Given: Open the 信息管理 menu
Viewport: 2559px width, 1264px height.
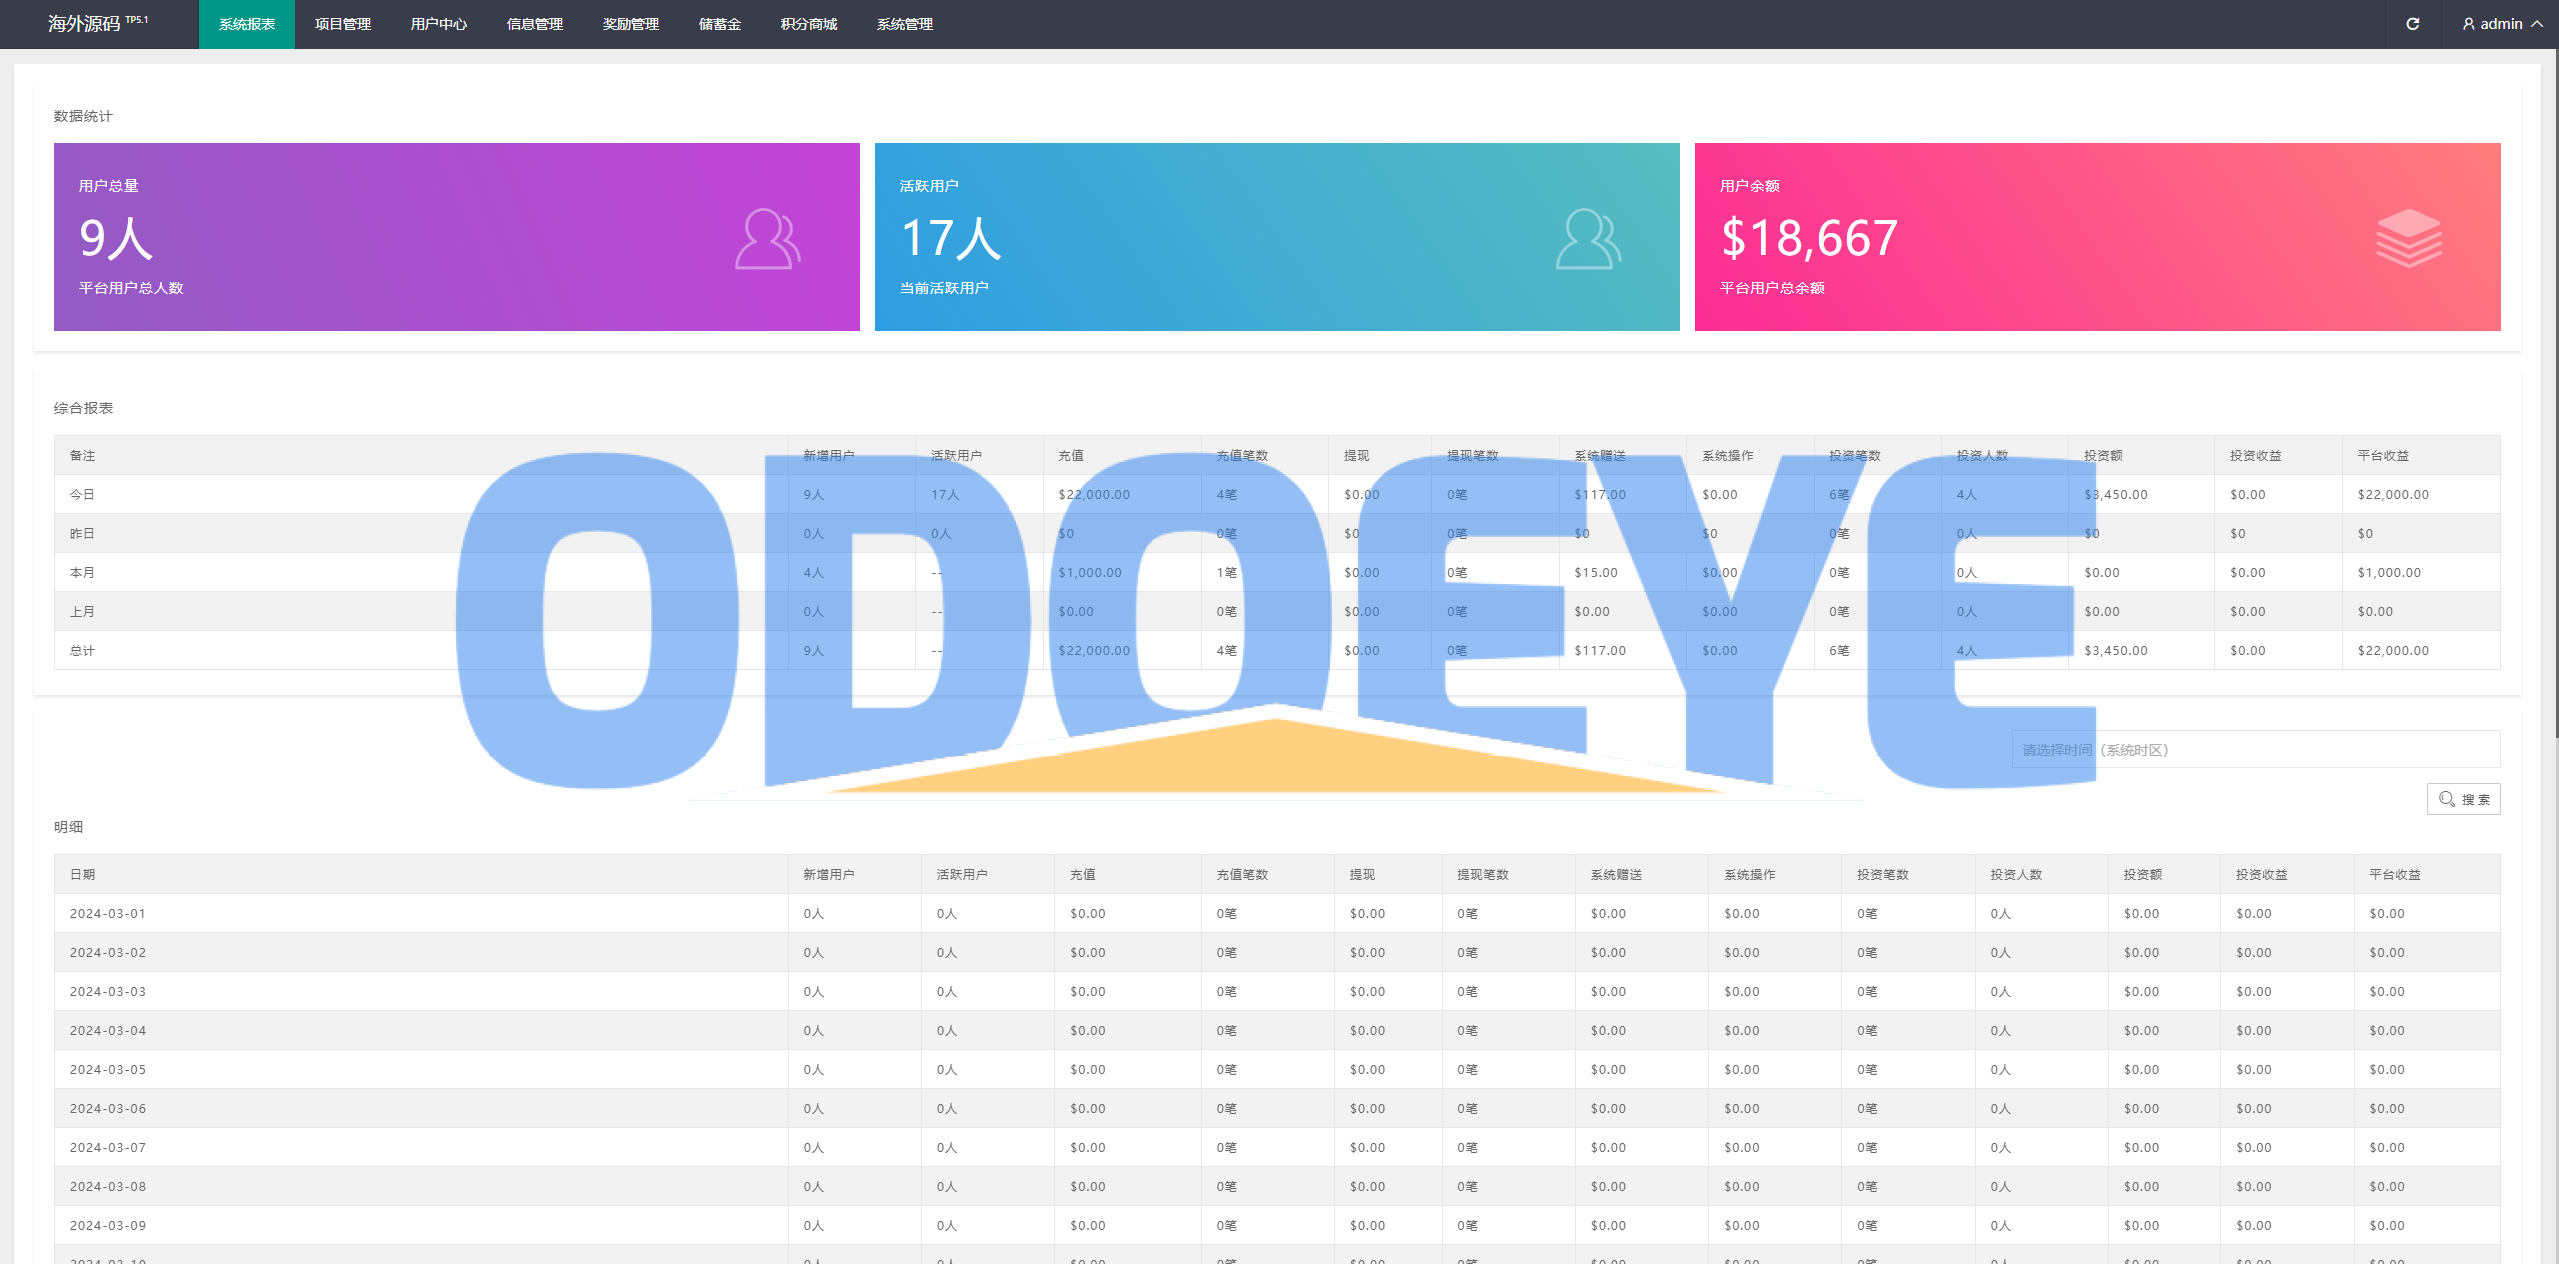Looking at the screenshot, I should click(535, 24).
